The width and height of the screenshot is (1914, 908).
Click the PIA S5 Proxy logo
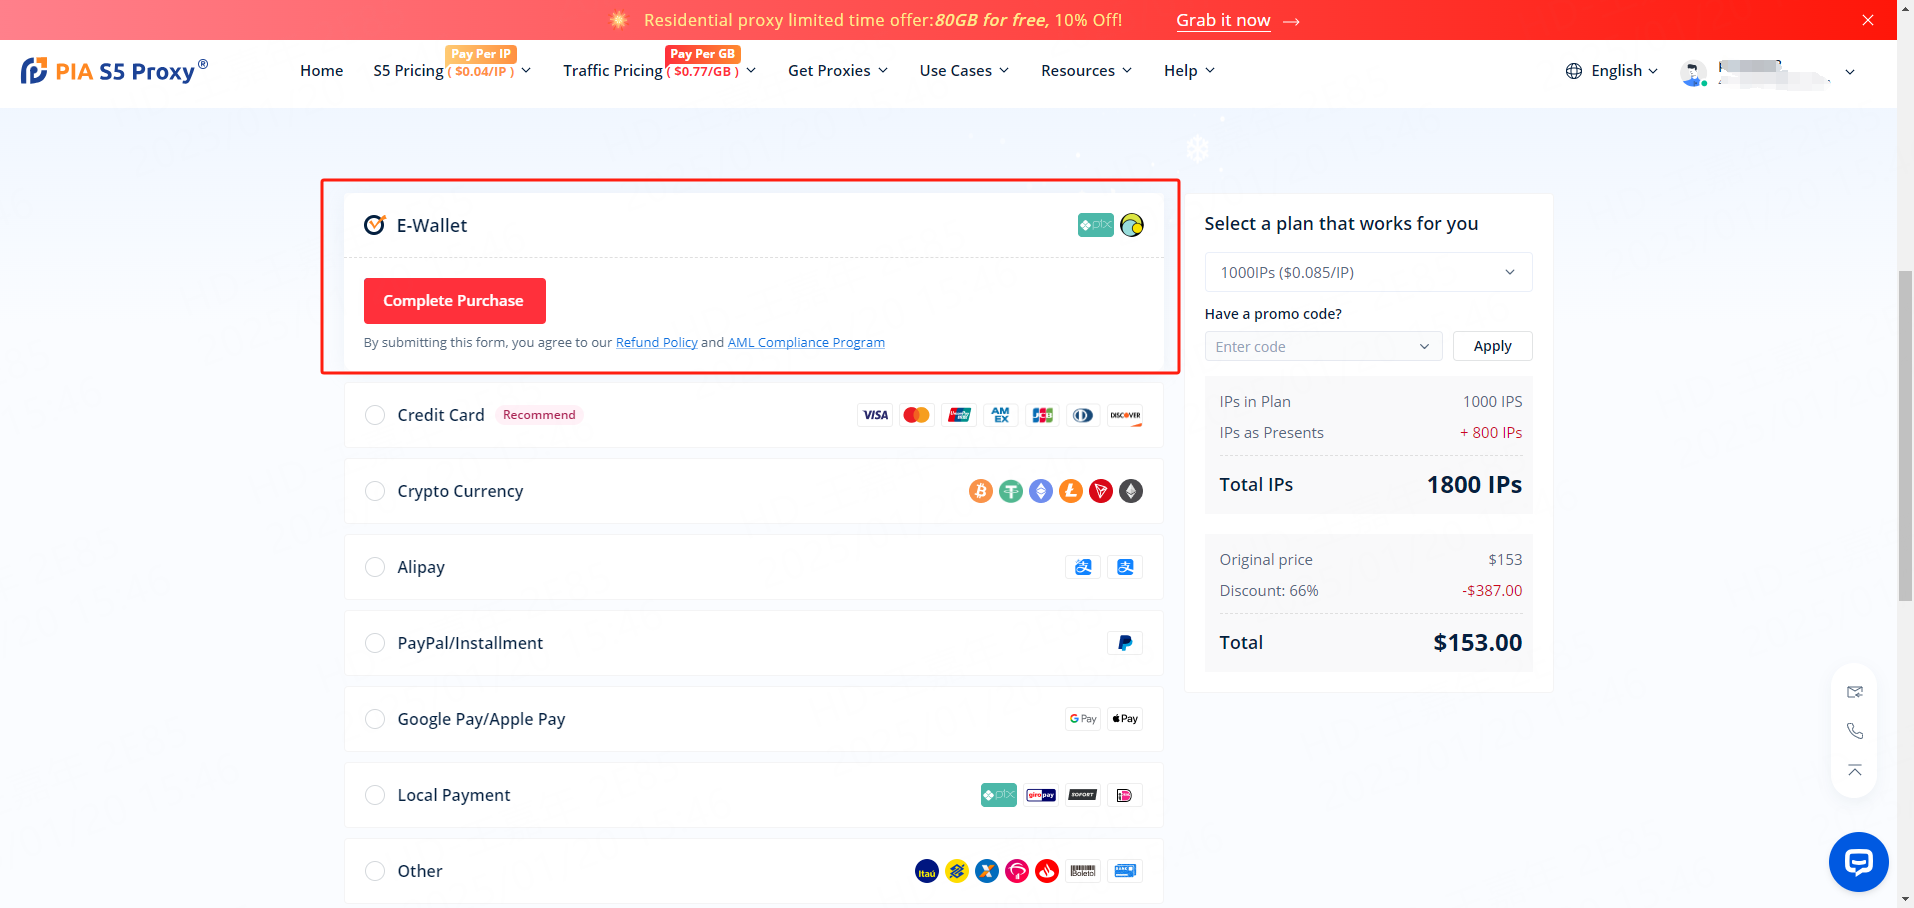[114, 71]
